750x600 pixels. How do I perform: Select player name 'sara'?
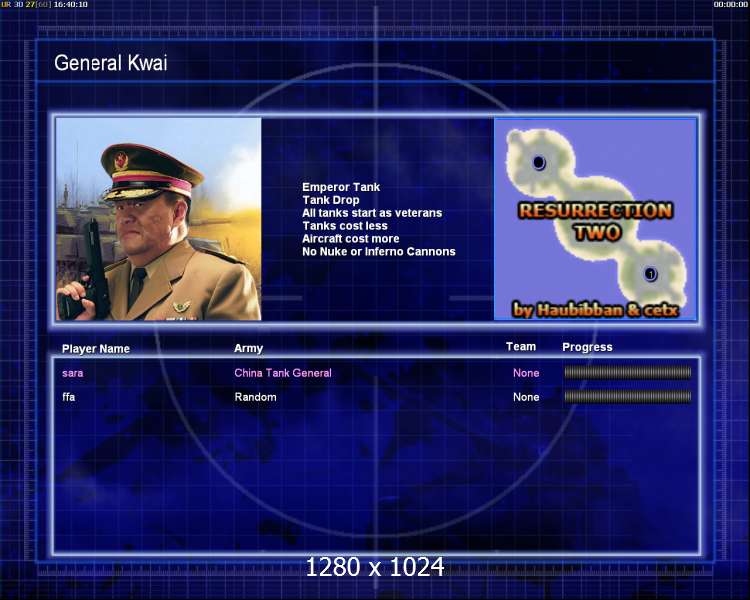pos(73,373)
